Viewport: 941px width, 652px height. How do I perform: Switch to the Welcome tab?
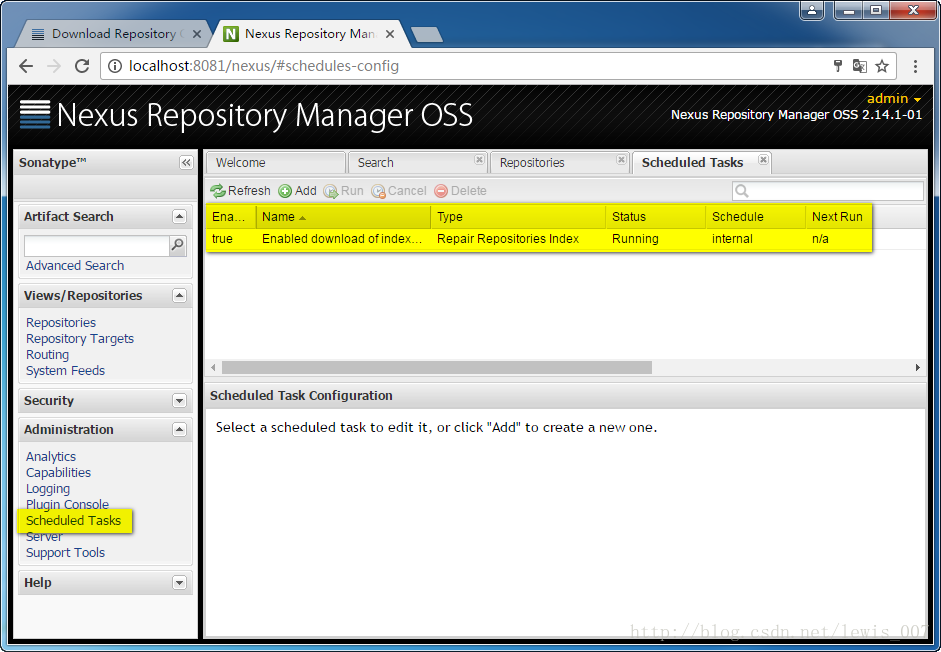(275, 163)
